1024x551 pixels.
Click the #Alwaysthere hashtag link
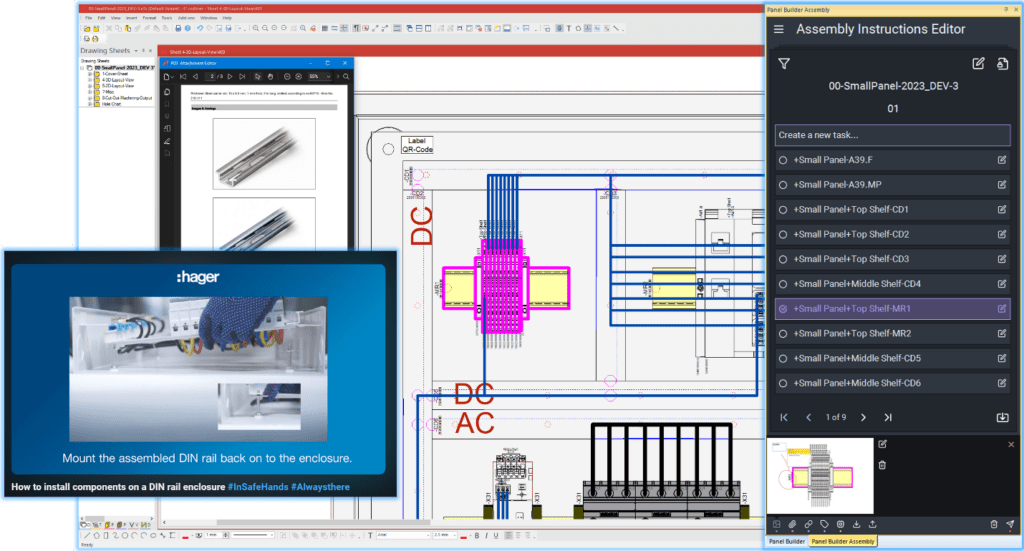(x=320, y=487)
